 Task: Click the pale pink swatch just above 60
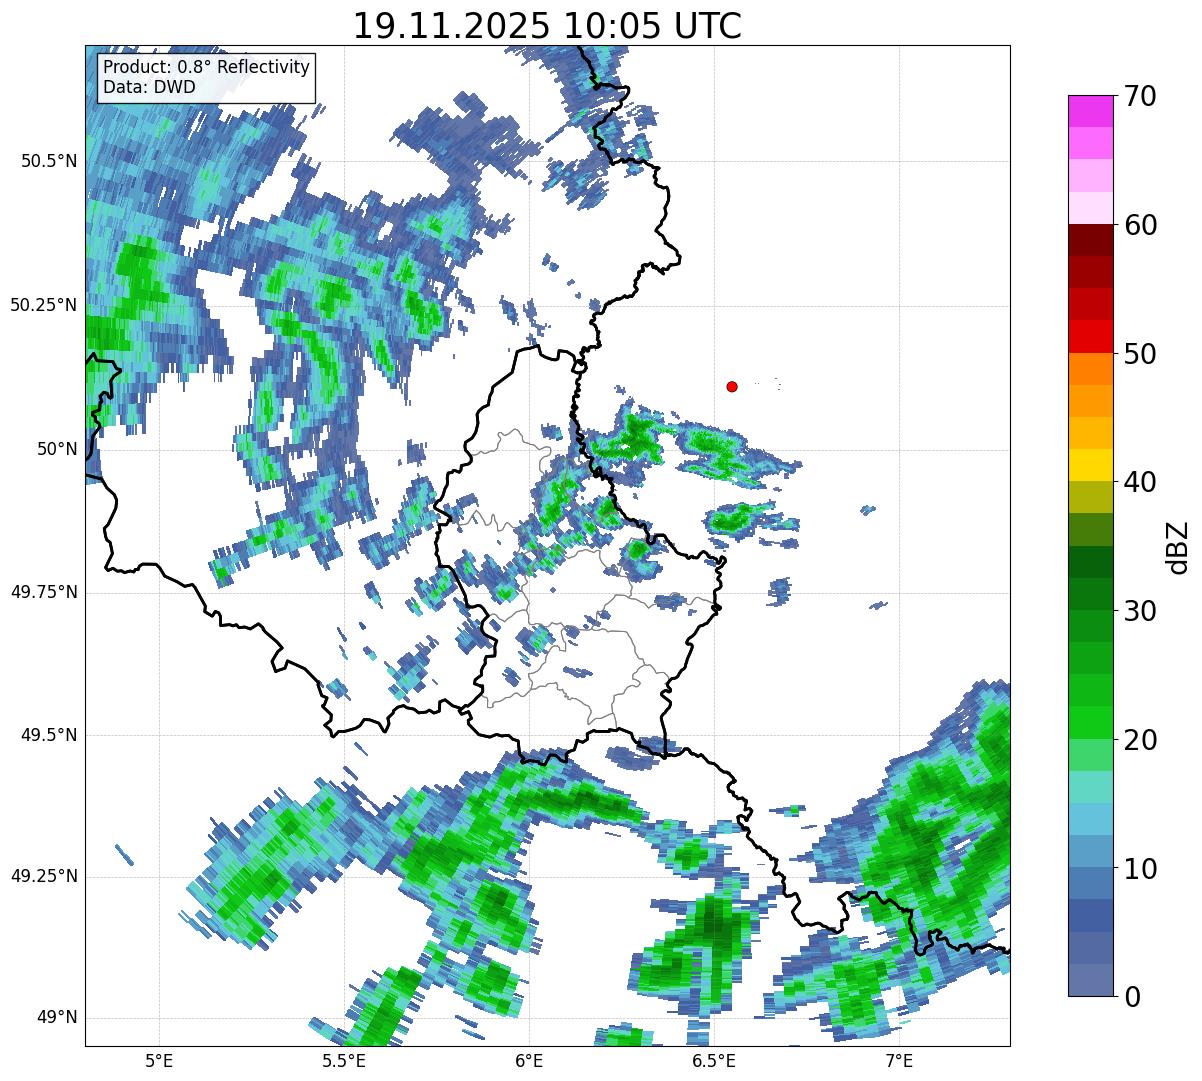(x=1091, y=208)
